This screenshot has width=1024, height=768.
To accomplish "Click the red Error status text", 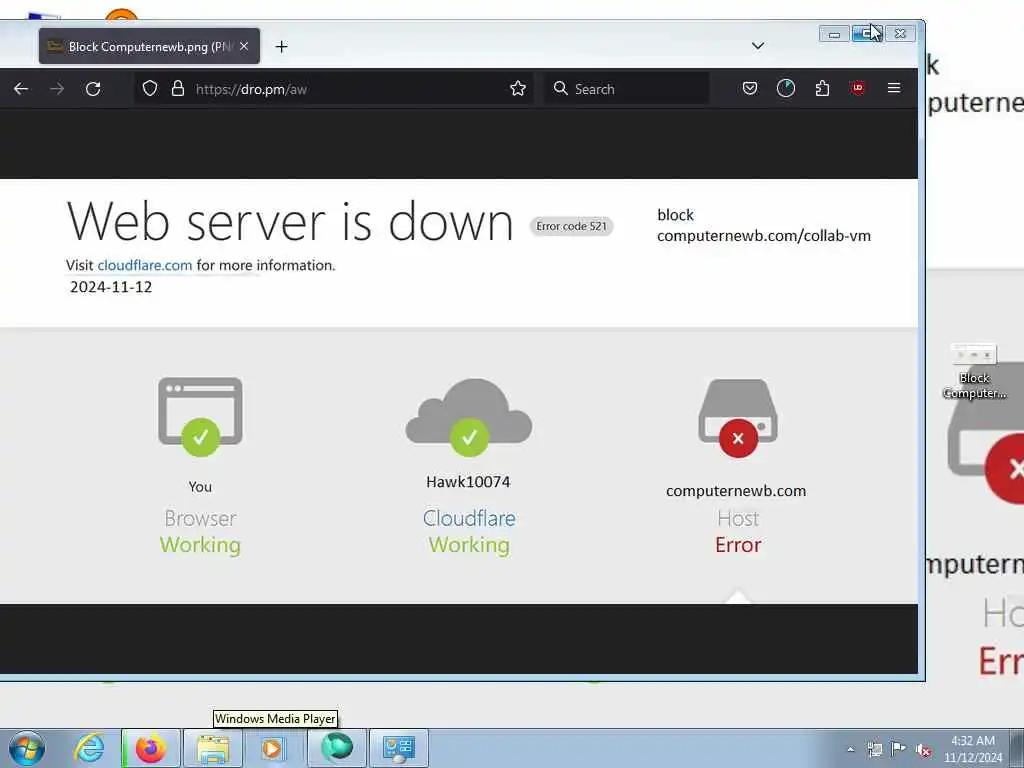I will tap(738, 545).
